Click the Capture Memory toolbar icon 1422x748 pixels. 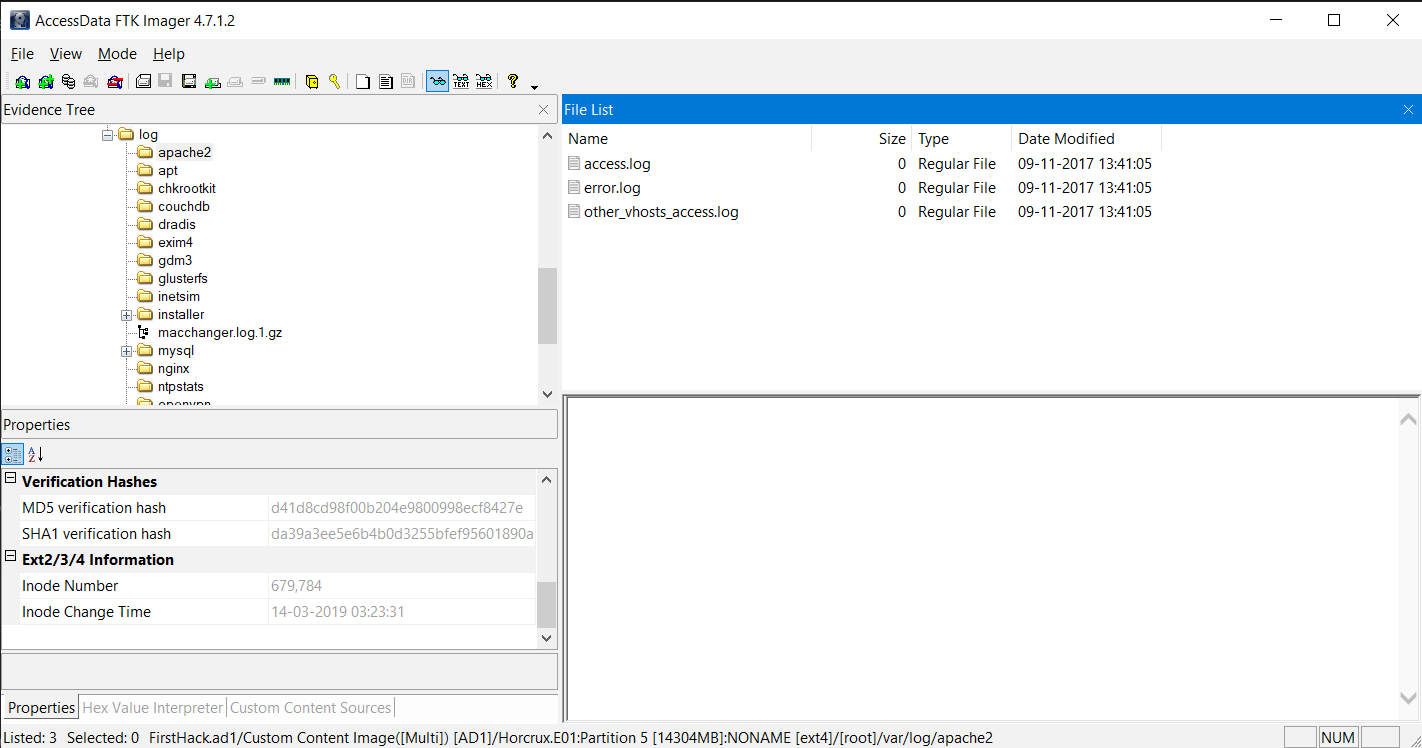pos(282,82)
